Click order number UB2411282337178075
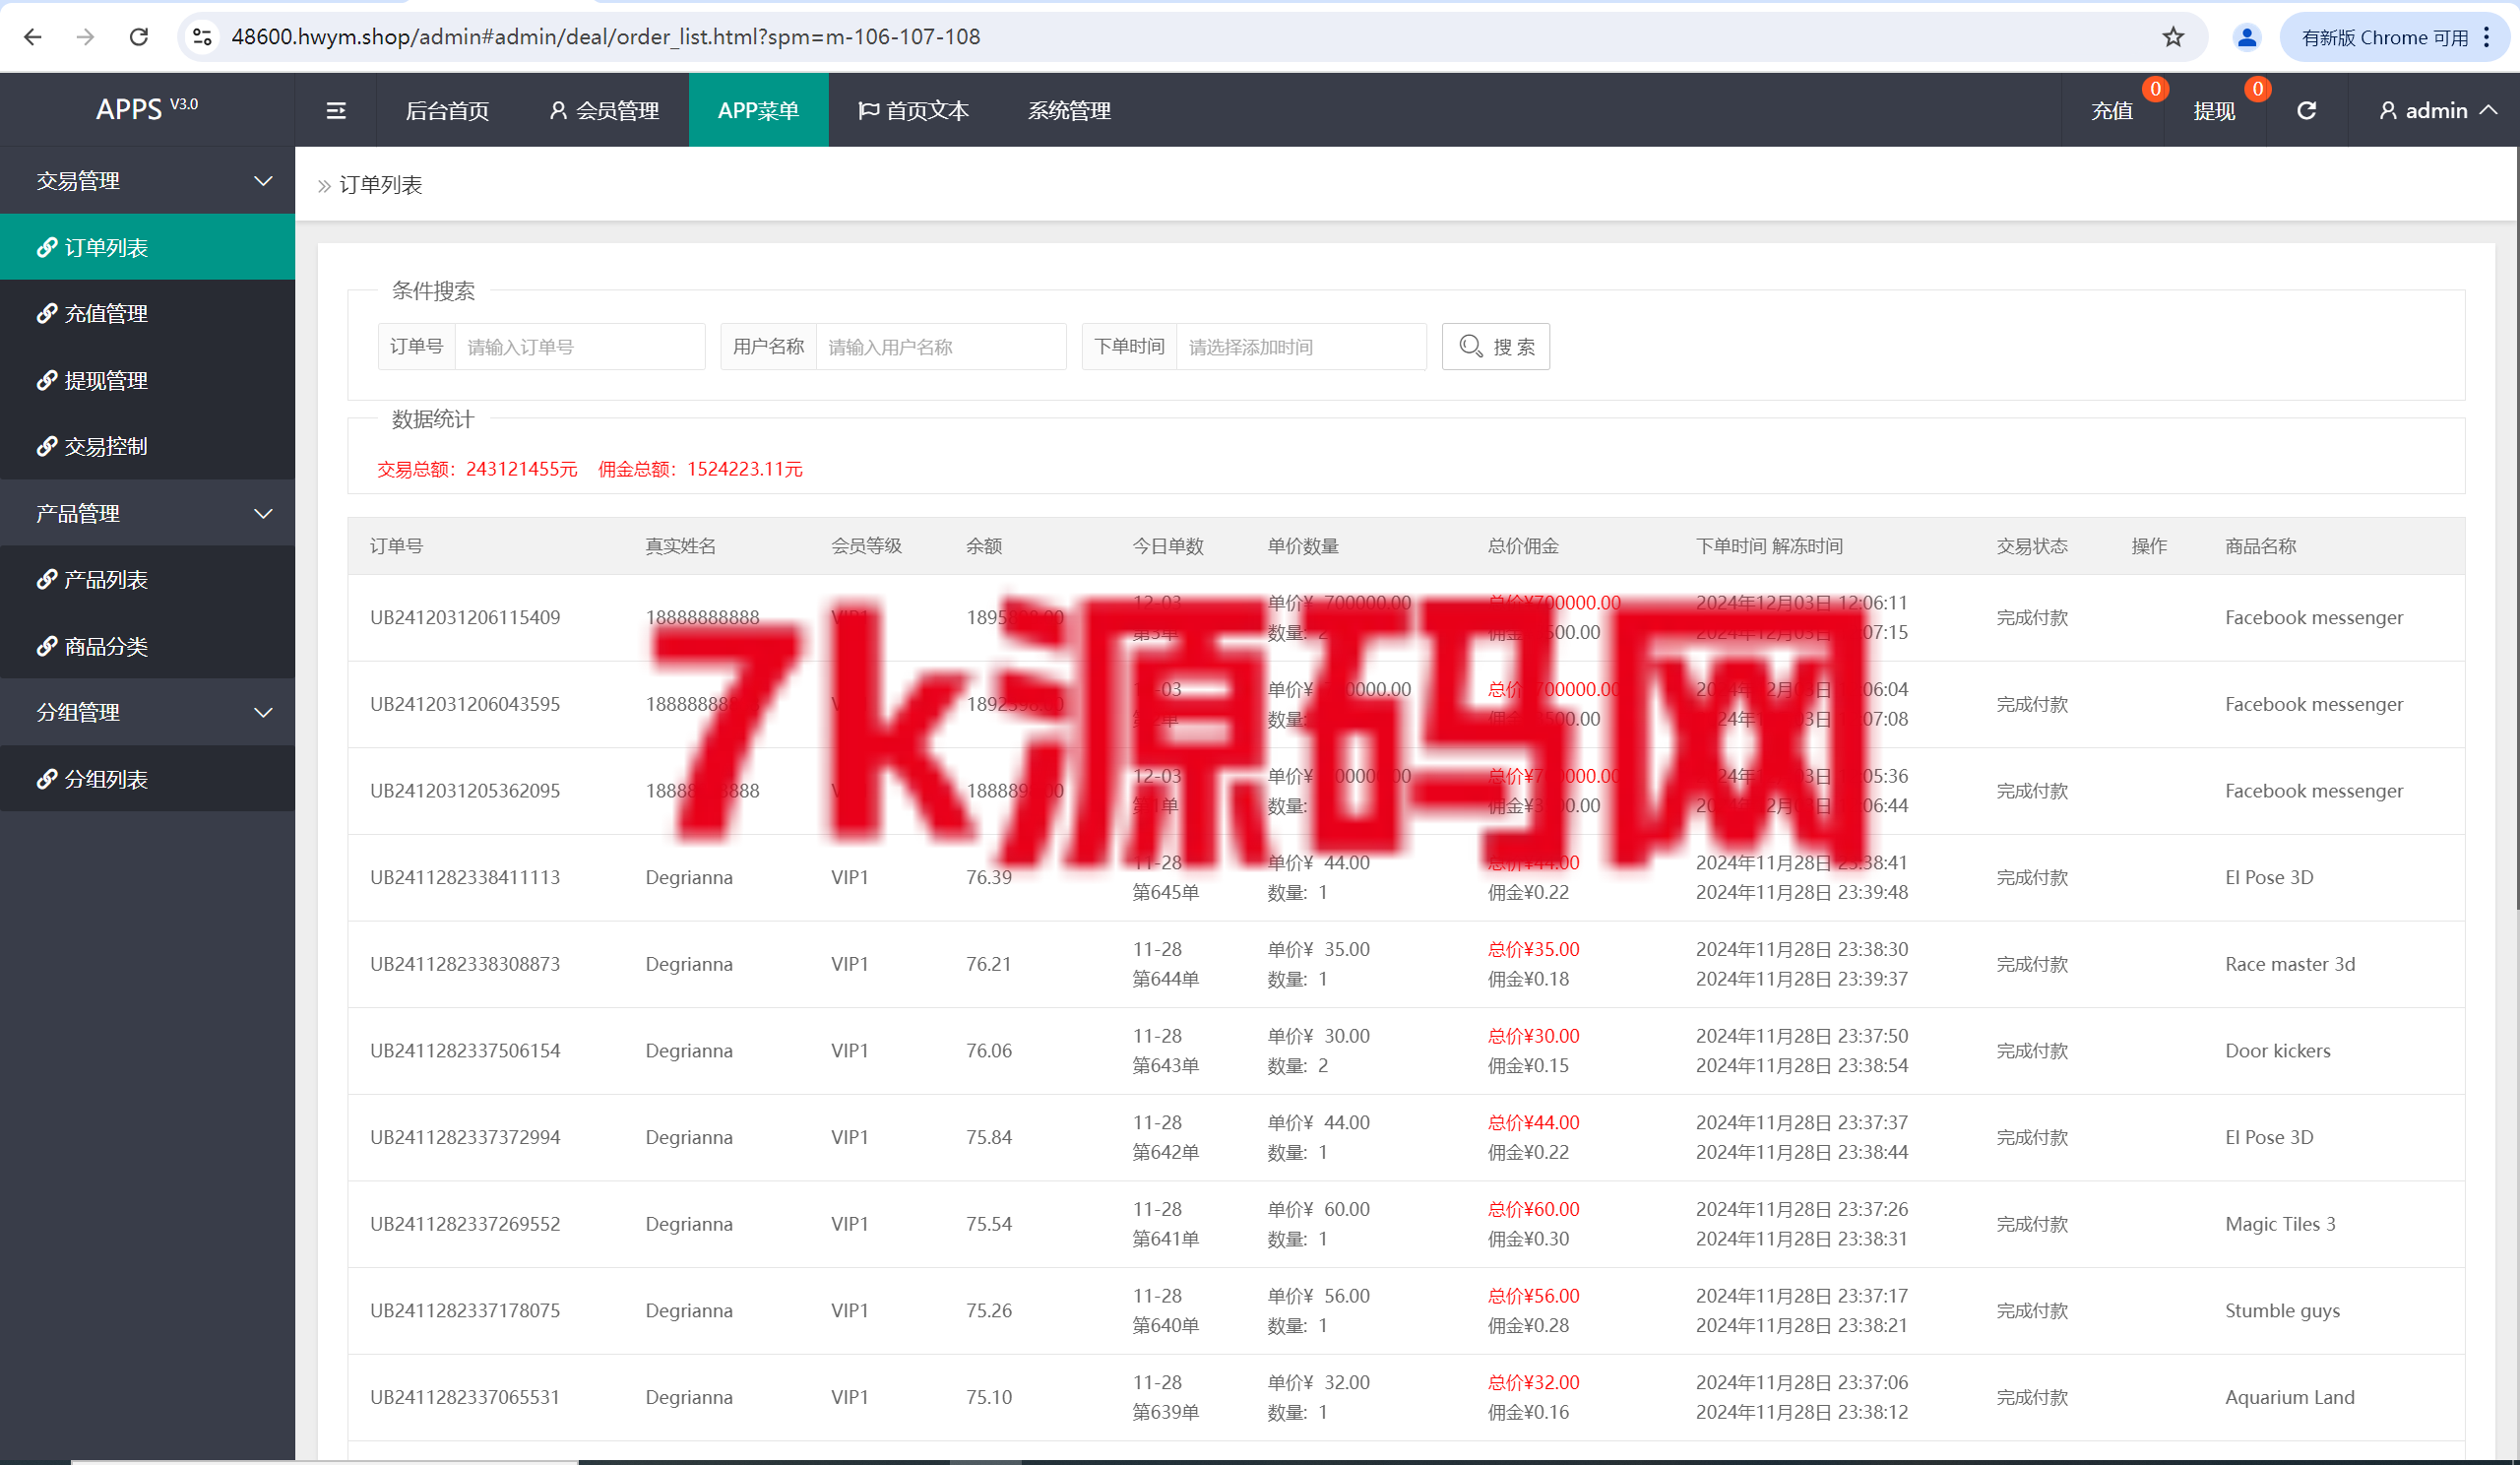Viewport: 2520px width, 1465px height. click(465, 1310)
